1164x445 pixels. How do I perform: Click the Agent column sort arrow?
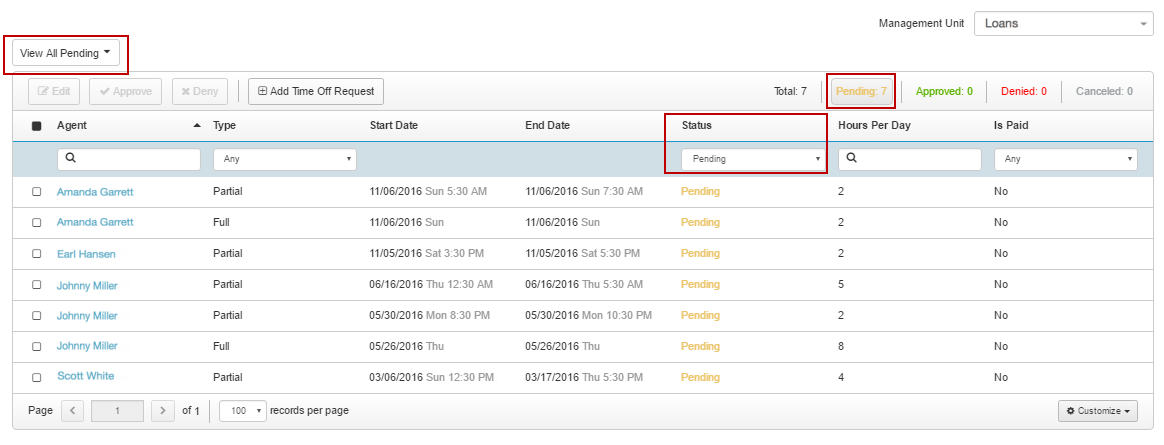click(x=197, y=126)
